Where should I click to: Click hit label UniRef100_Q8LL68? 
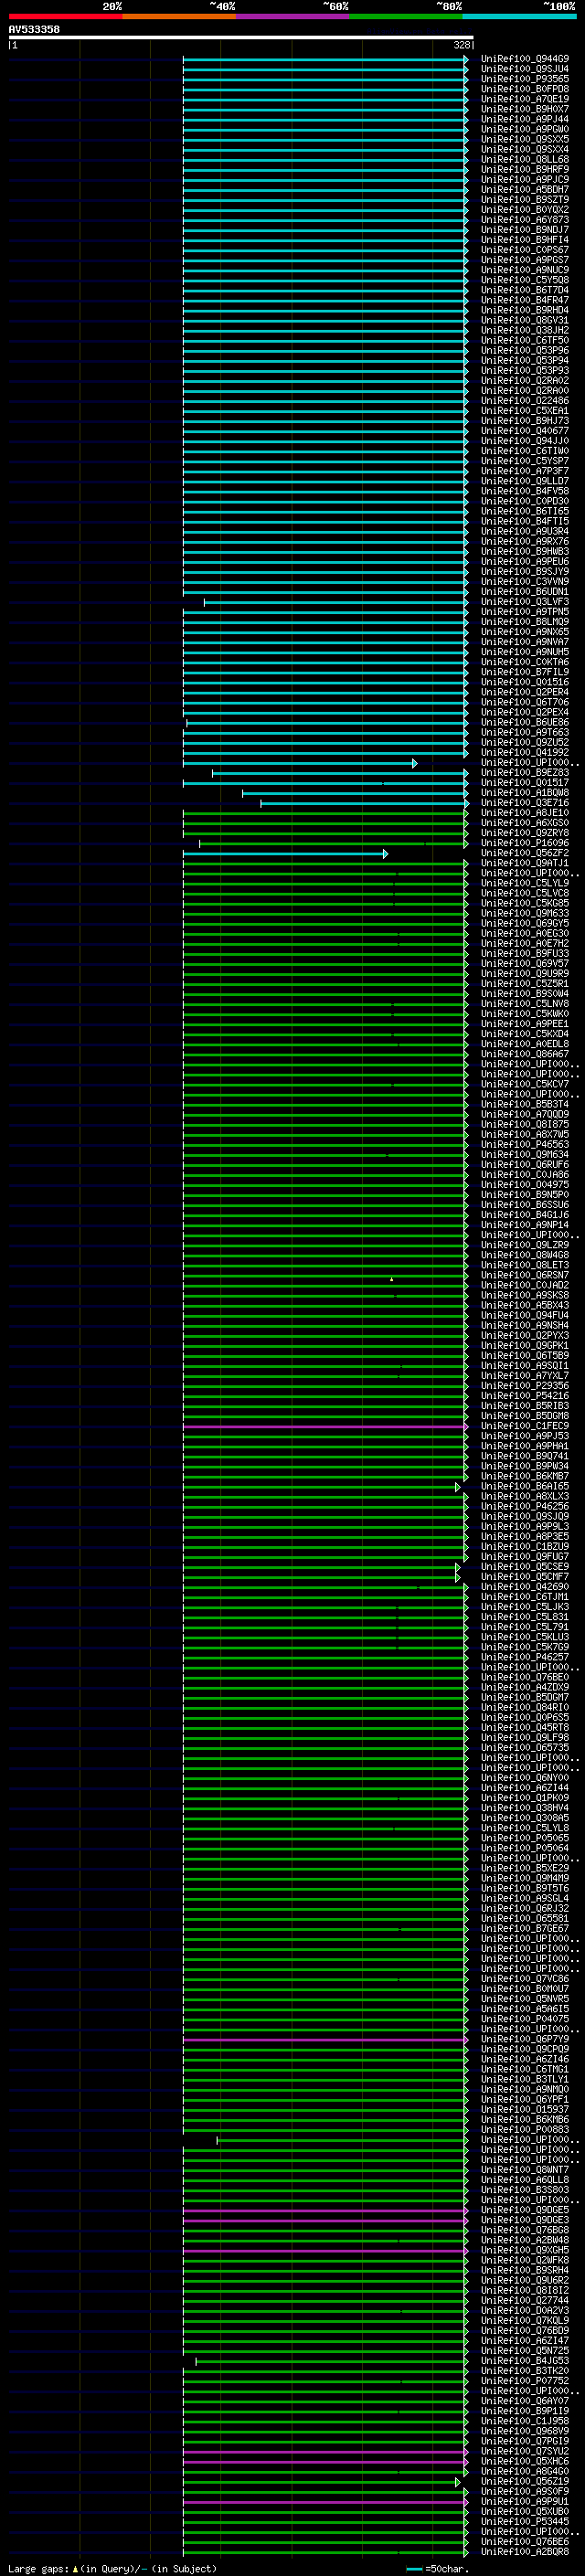pos(525,160)
